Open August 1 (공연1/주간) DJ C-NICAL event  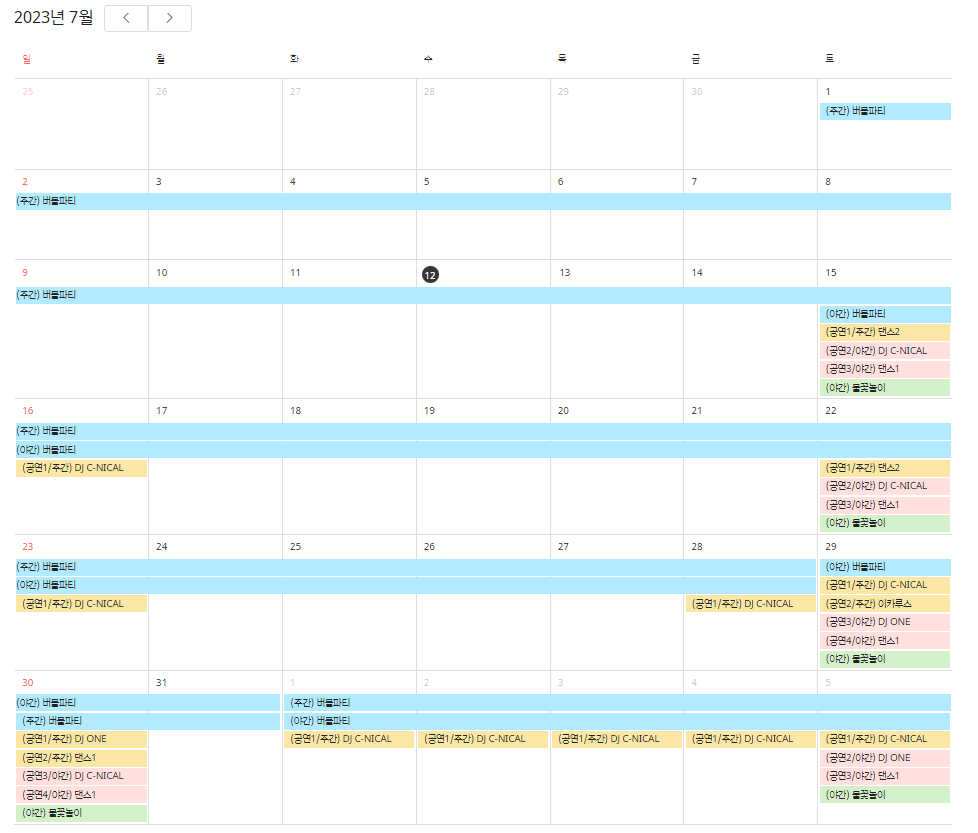click(349, 739)
